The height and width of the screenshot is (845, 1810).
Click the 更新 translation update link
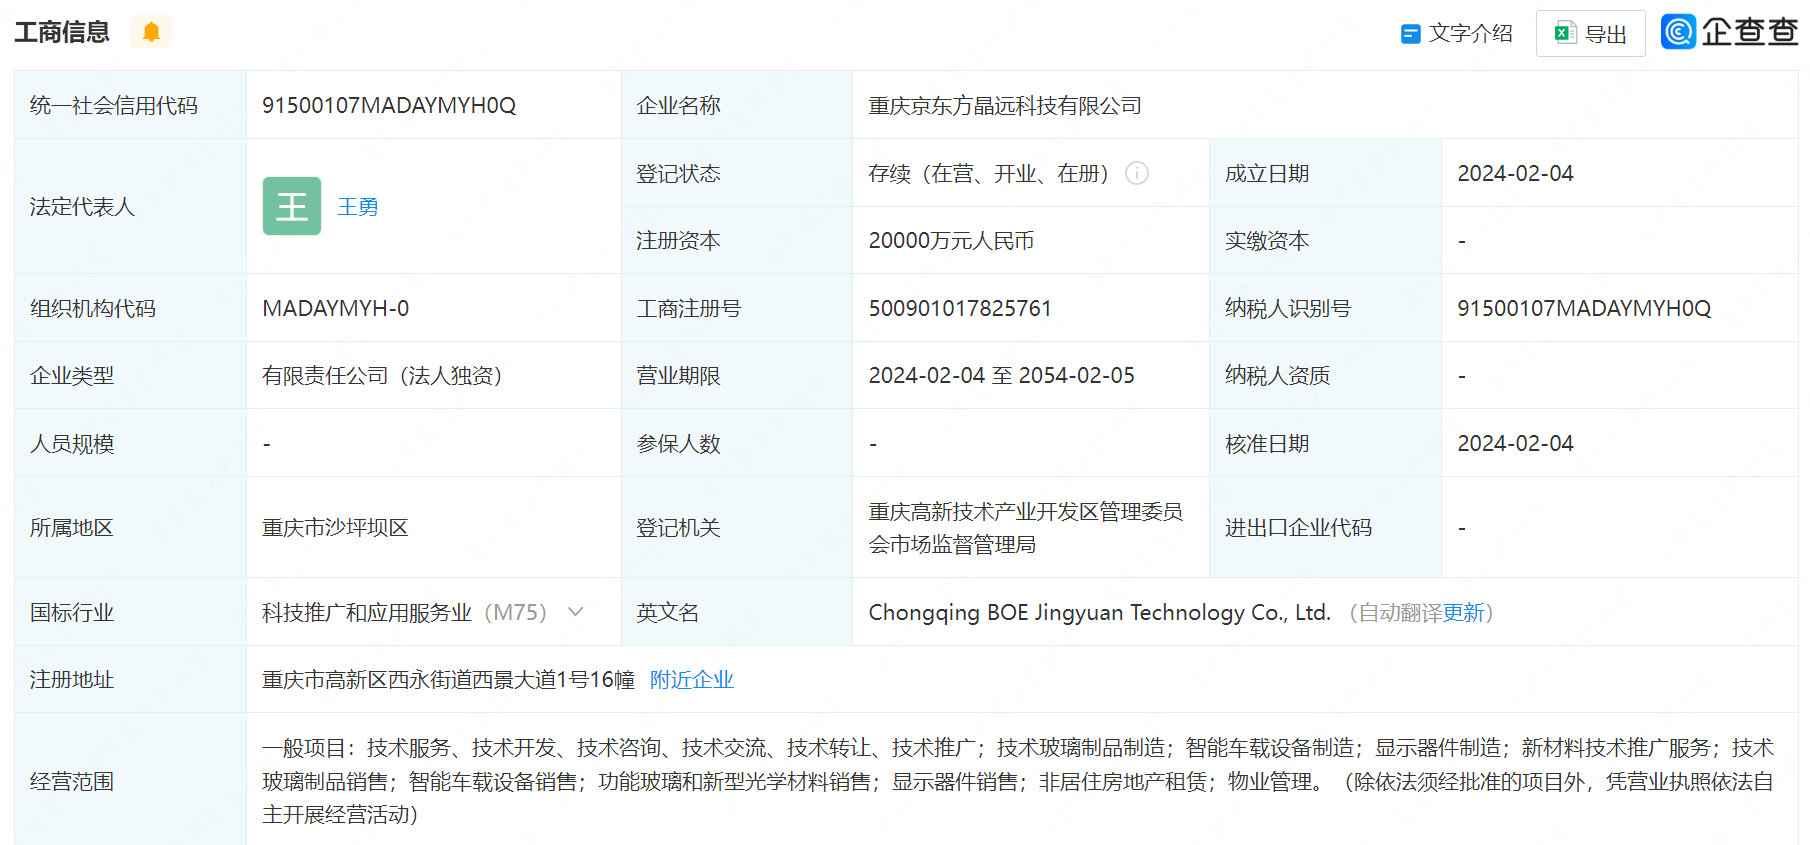click(1463, 613)
